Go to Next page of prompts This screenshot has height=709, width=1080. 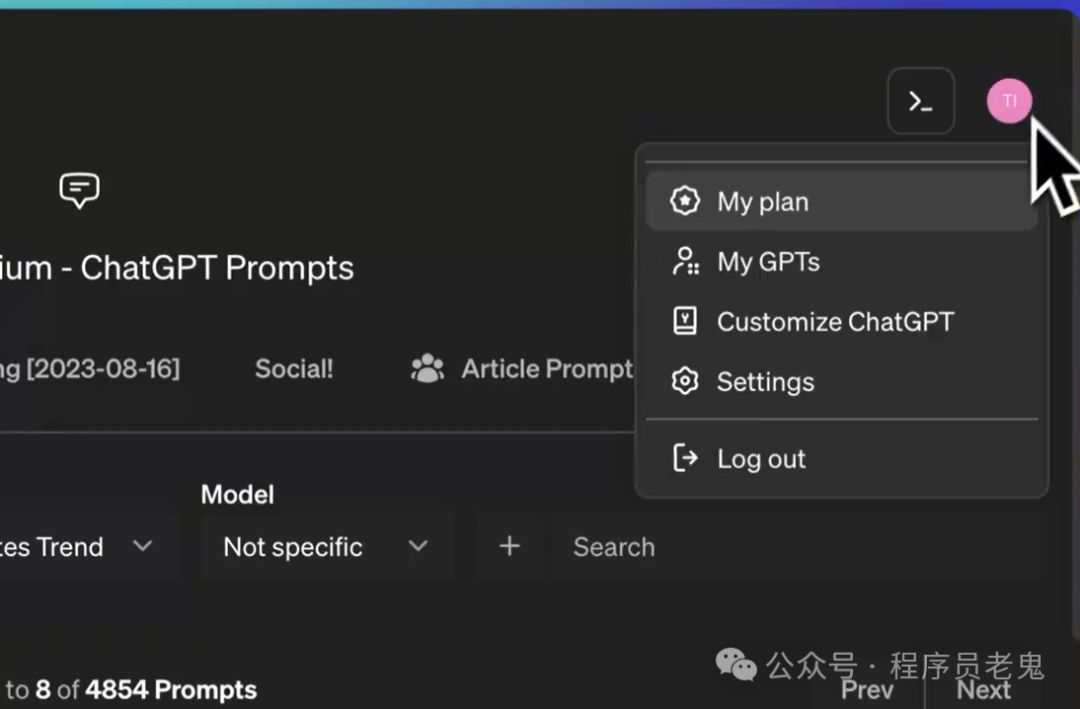(x=984, y=690)
